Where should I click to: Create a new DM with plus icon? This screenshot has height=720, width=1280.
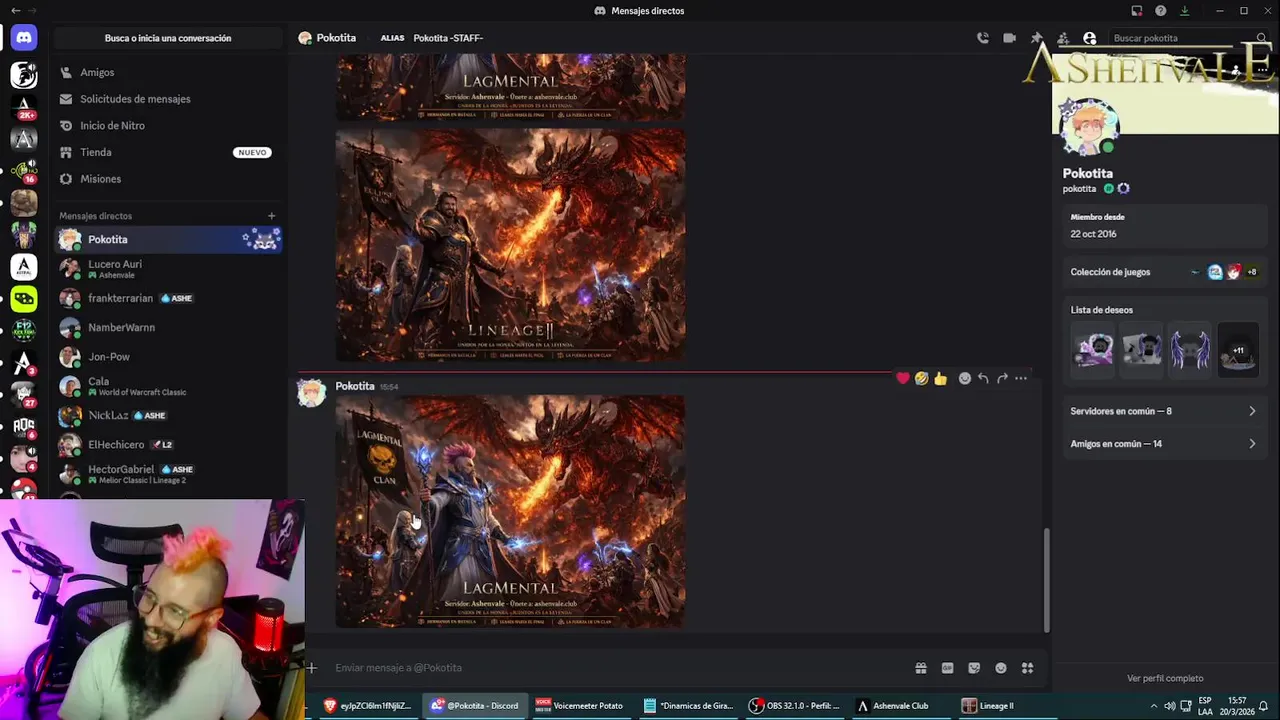click(271, 216)
